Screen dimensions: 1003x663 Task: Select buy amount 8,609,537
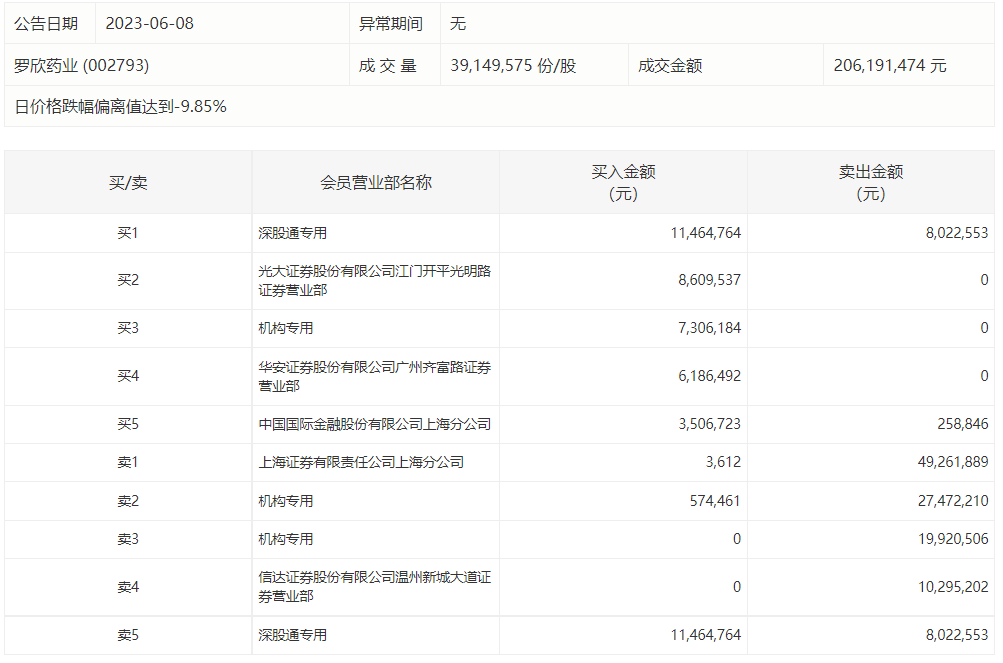coord(709,280)
